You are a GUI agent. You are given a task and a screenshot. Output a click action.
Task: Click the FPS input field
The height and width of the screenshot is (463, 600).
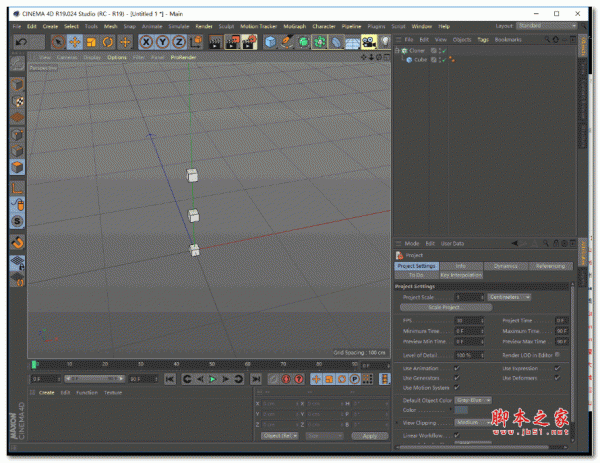pyautogui.click(x=469, y=321)
